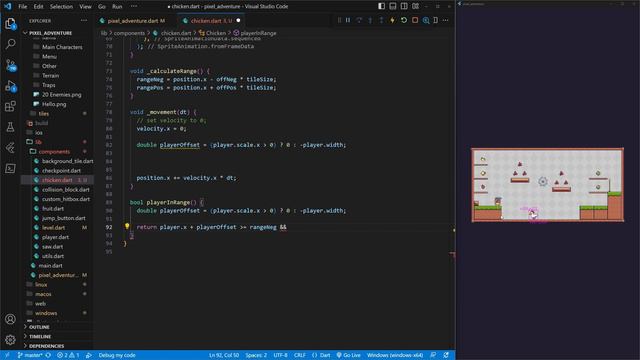Collapse the PIXEL_ADVENTURE root folder
The image size is (640, 360).
click(51, 33)
